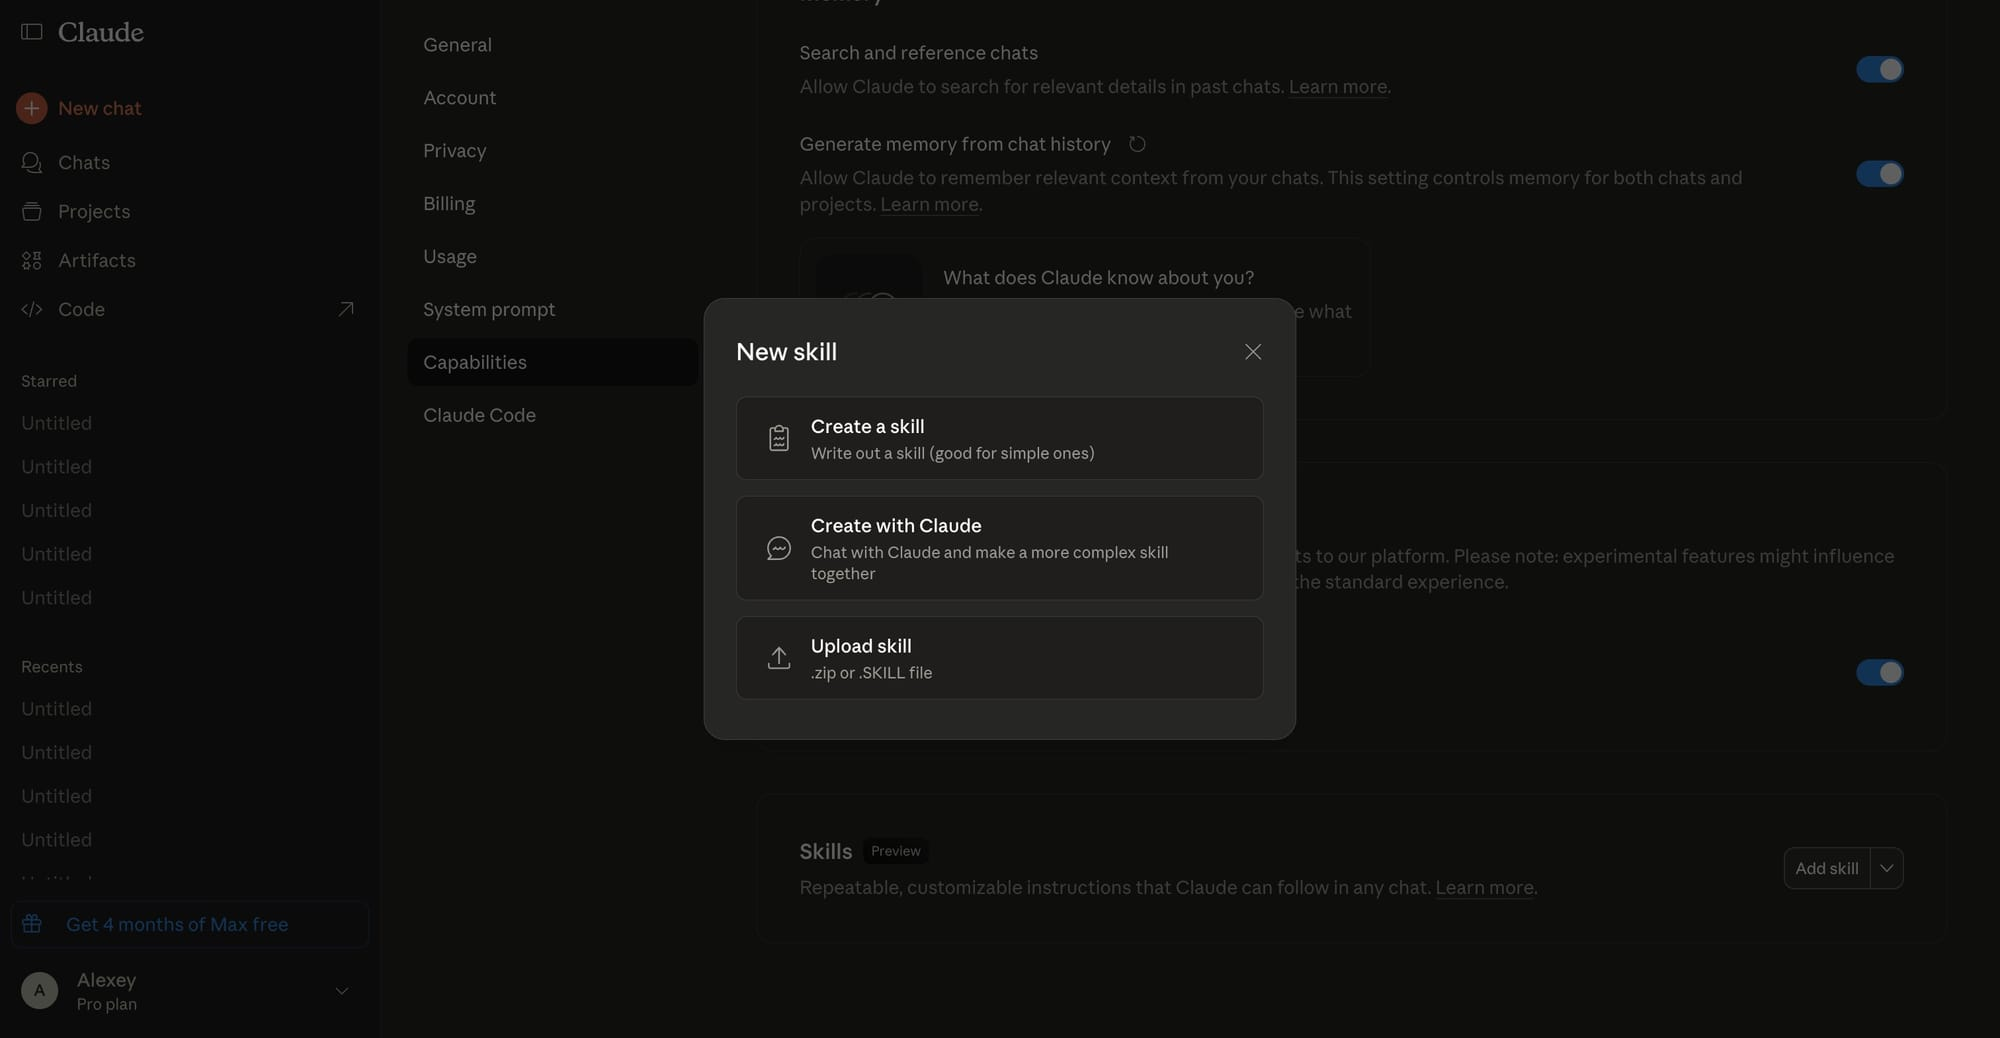
Task: Follow the Skills Learn more link
Action: click(1484, 887)
